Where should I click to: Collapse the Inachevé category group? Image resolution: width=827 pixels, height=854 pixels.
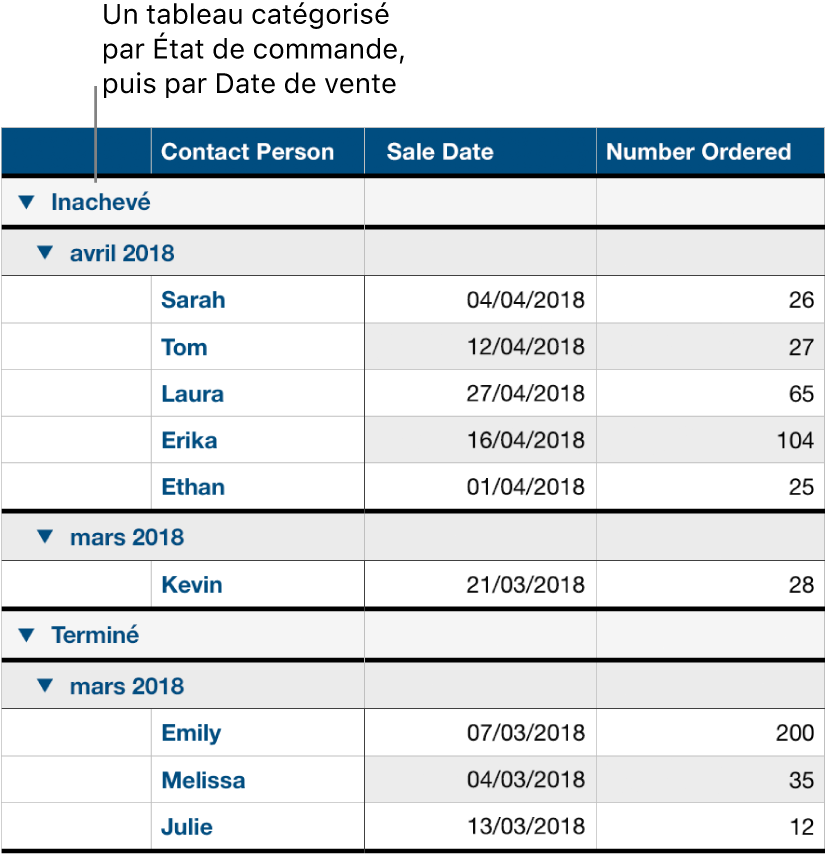(x=27, y=201)
